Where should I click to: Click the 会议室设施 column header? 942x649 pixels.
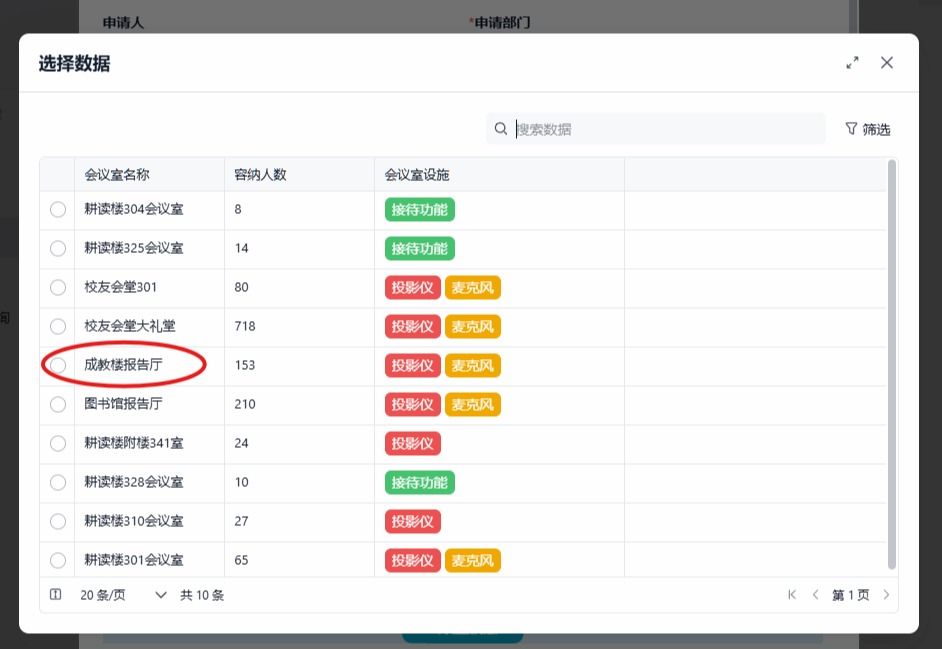click(499, 175)
